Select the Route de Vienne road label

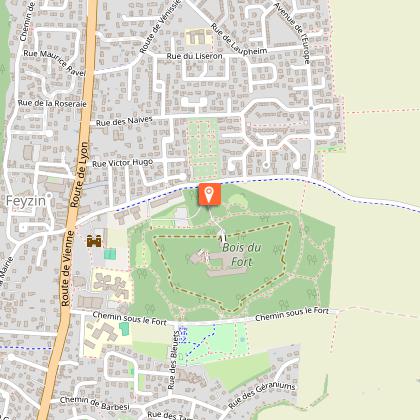click(67, 268)
